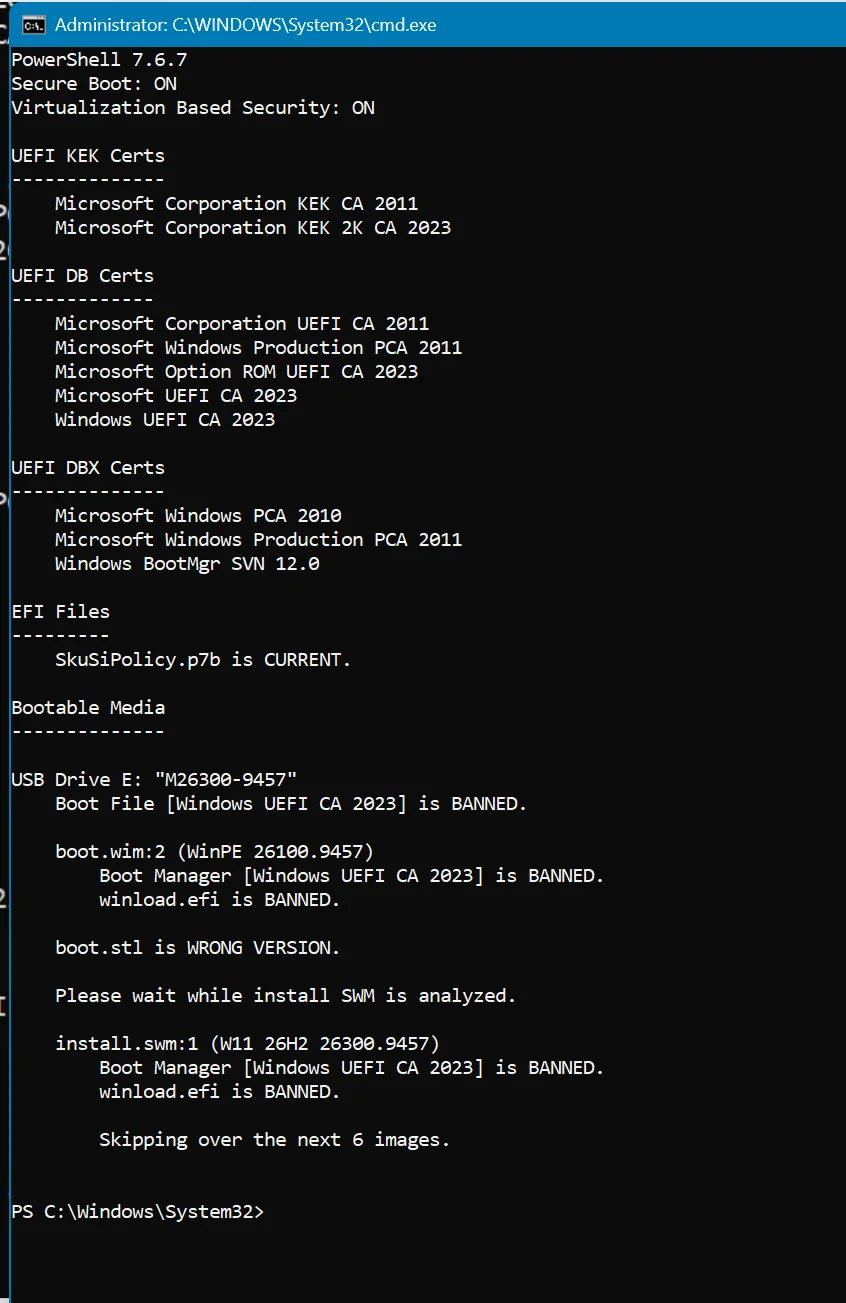Click the Virtualization Based Security line

click(x=193, y=107)
